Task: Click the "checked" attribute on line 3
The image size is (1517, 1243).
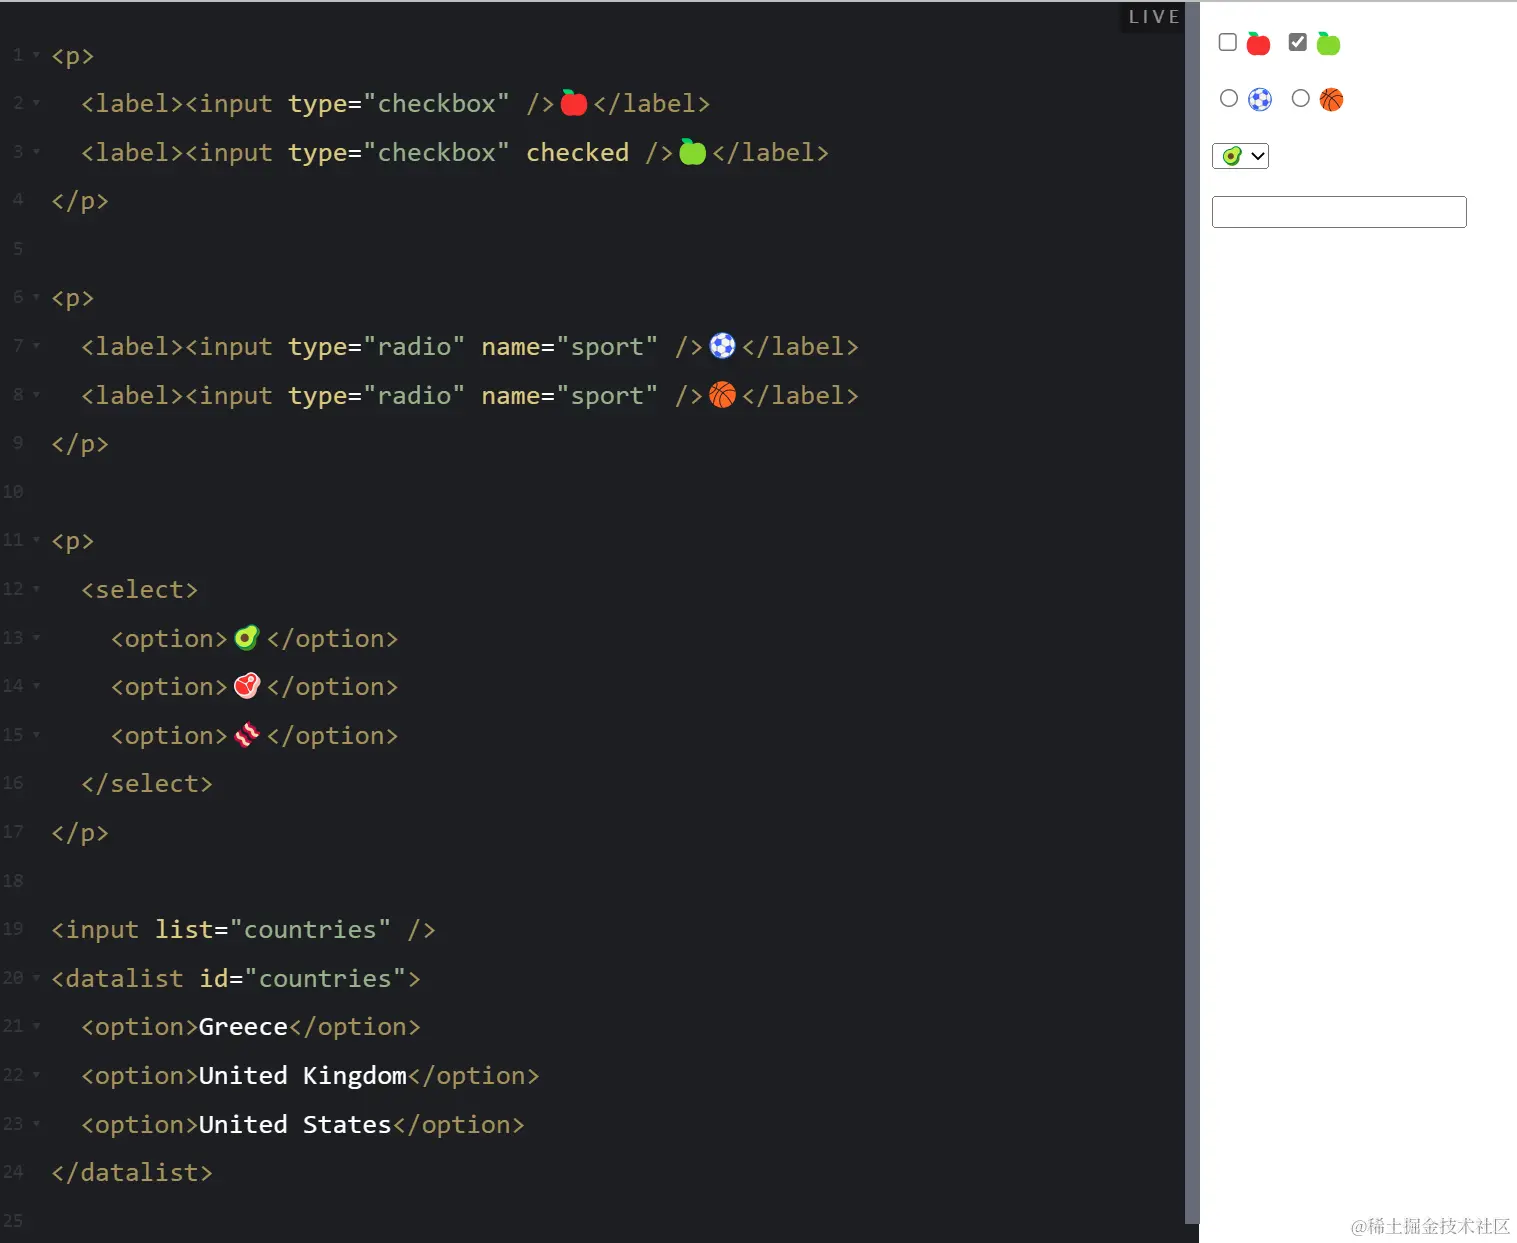Action: pyautogui.click(x=578, y=152)
